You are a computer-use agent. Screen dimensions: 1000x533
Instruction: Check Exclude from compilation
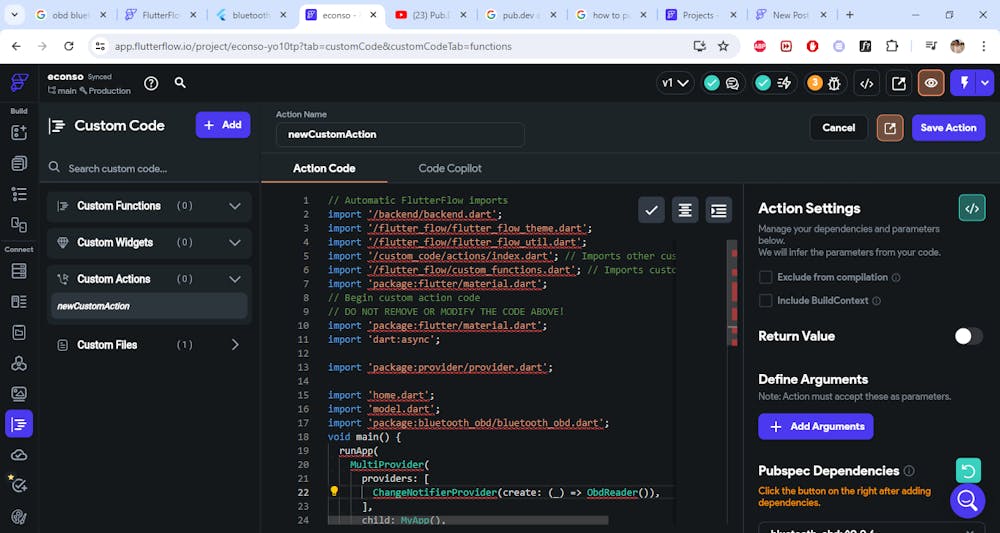(x=765, y=277)
